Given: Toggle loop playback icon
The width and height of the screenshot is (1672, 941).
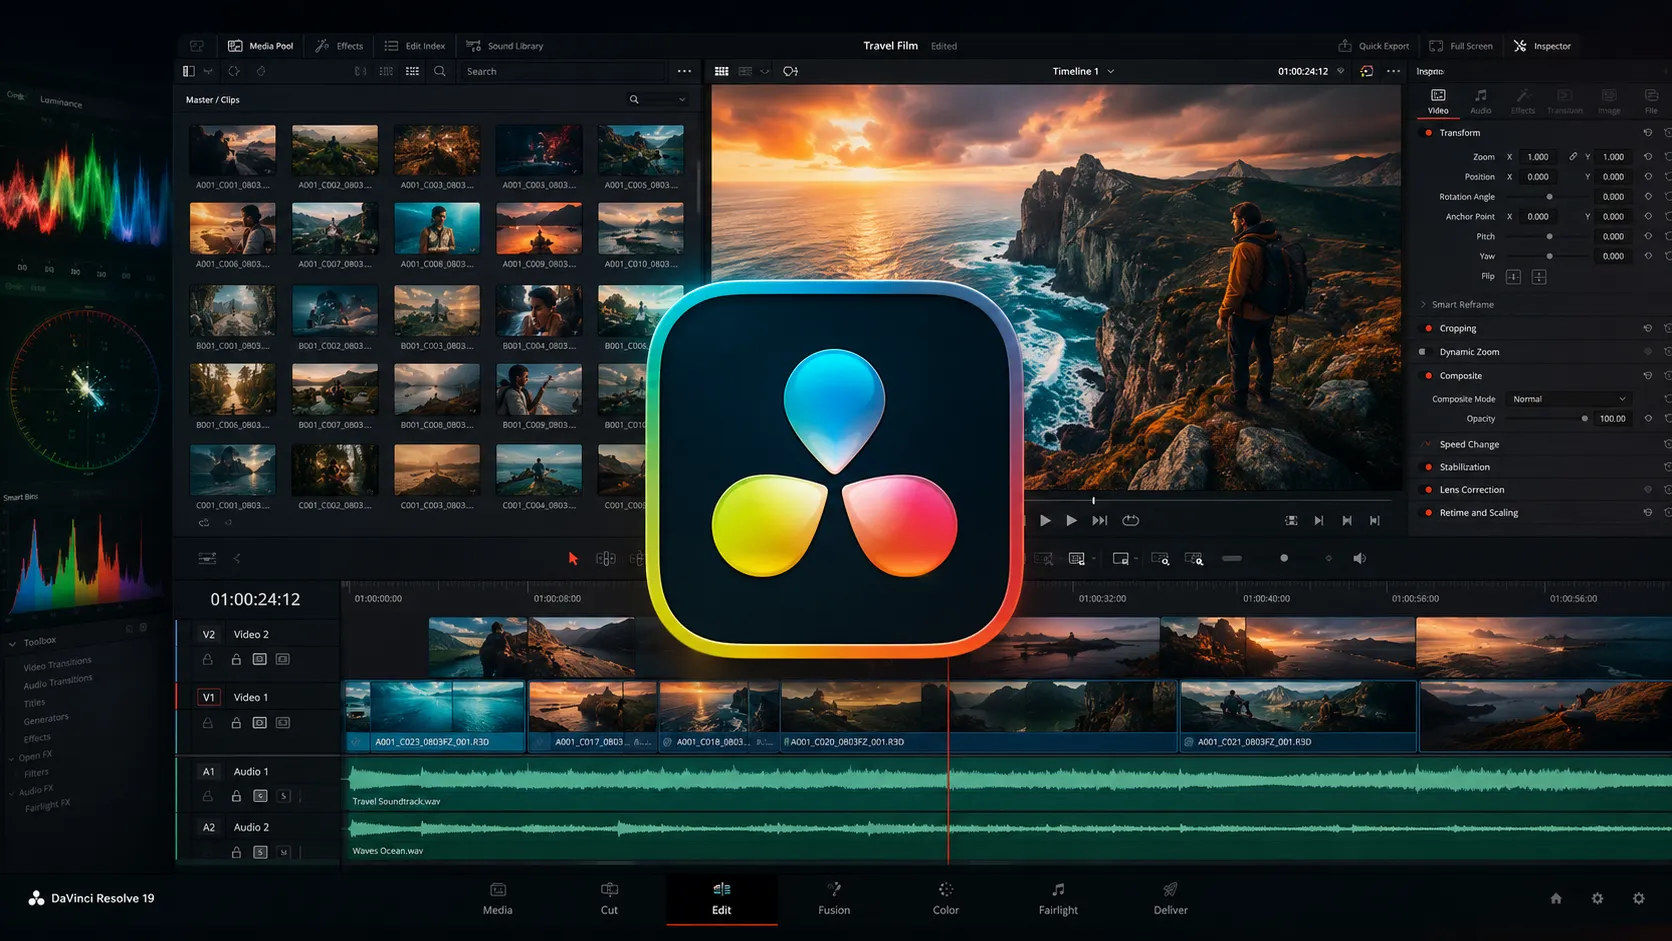Looking at the screenshot, I should 1131,521.
